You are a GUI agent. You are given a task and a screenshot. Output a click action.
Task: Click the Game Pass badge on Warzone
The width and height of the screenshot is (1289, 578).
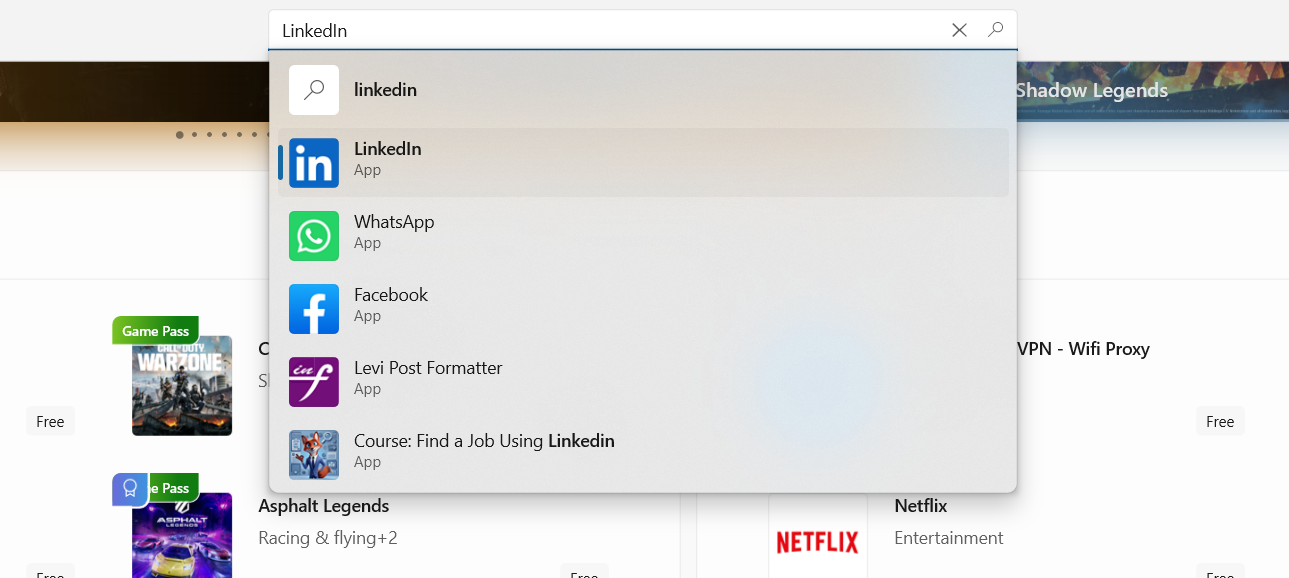155,330
